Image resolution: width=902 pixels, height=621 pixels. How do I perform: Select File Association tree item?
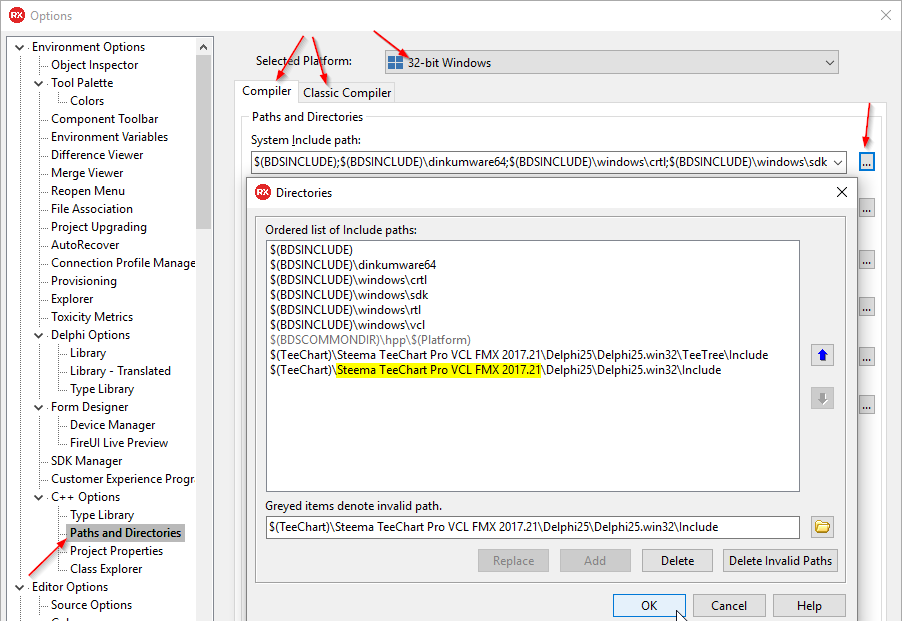(x=91, y=209)
